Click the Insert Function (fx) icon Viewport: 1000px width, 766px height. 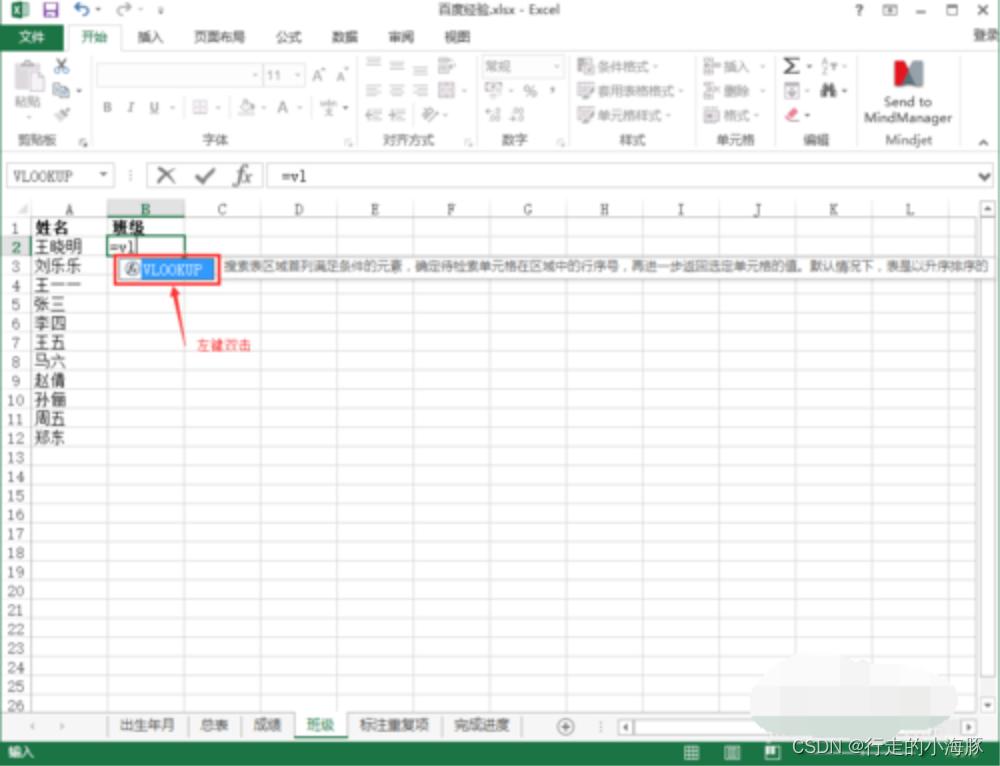pos(245,174)
